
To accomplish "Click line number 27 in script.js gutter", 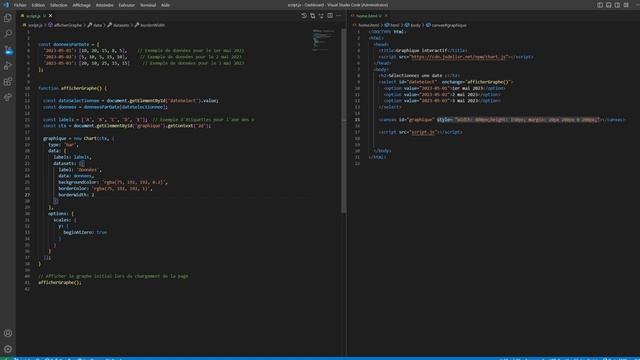I will [27, 195].
